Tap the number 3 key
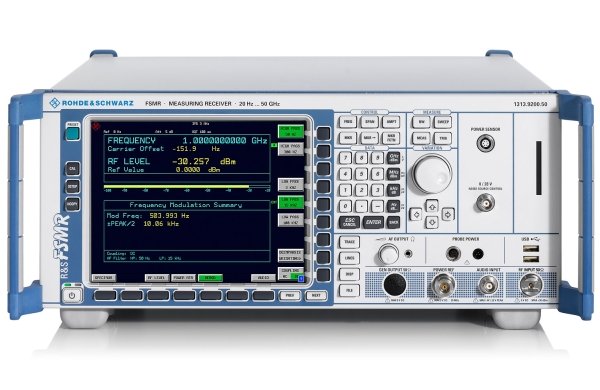 click(377, 190)
